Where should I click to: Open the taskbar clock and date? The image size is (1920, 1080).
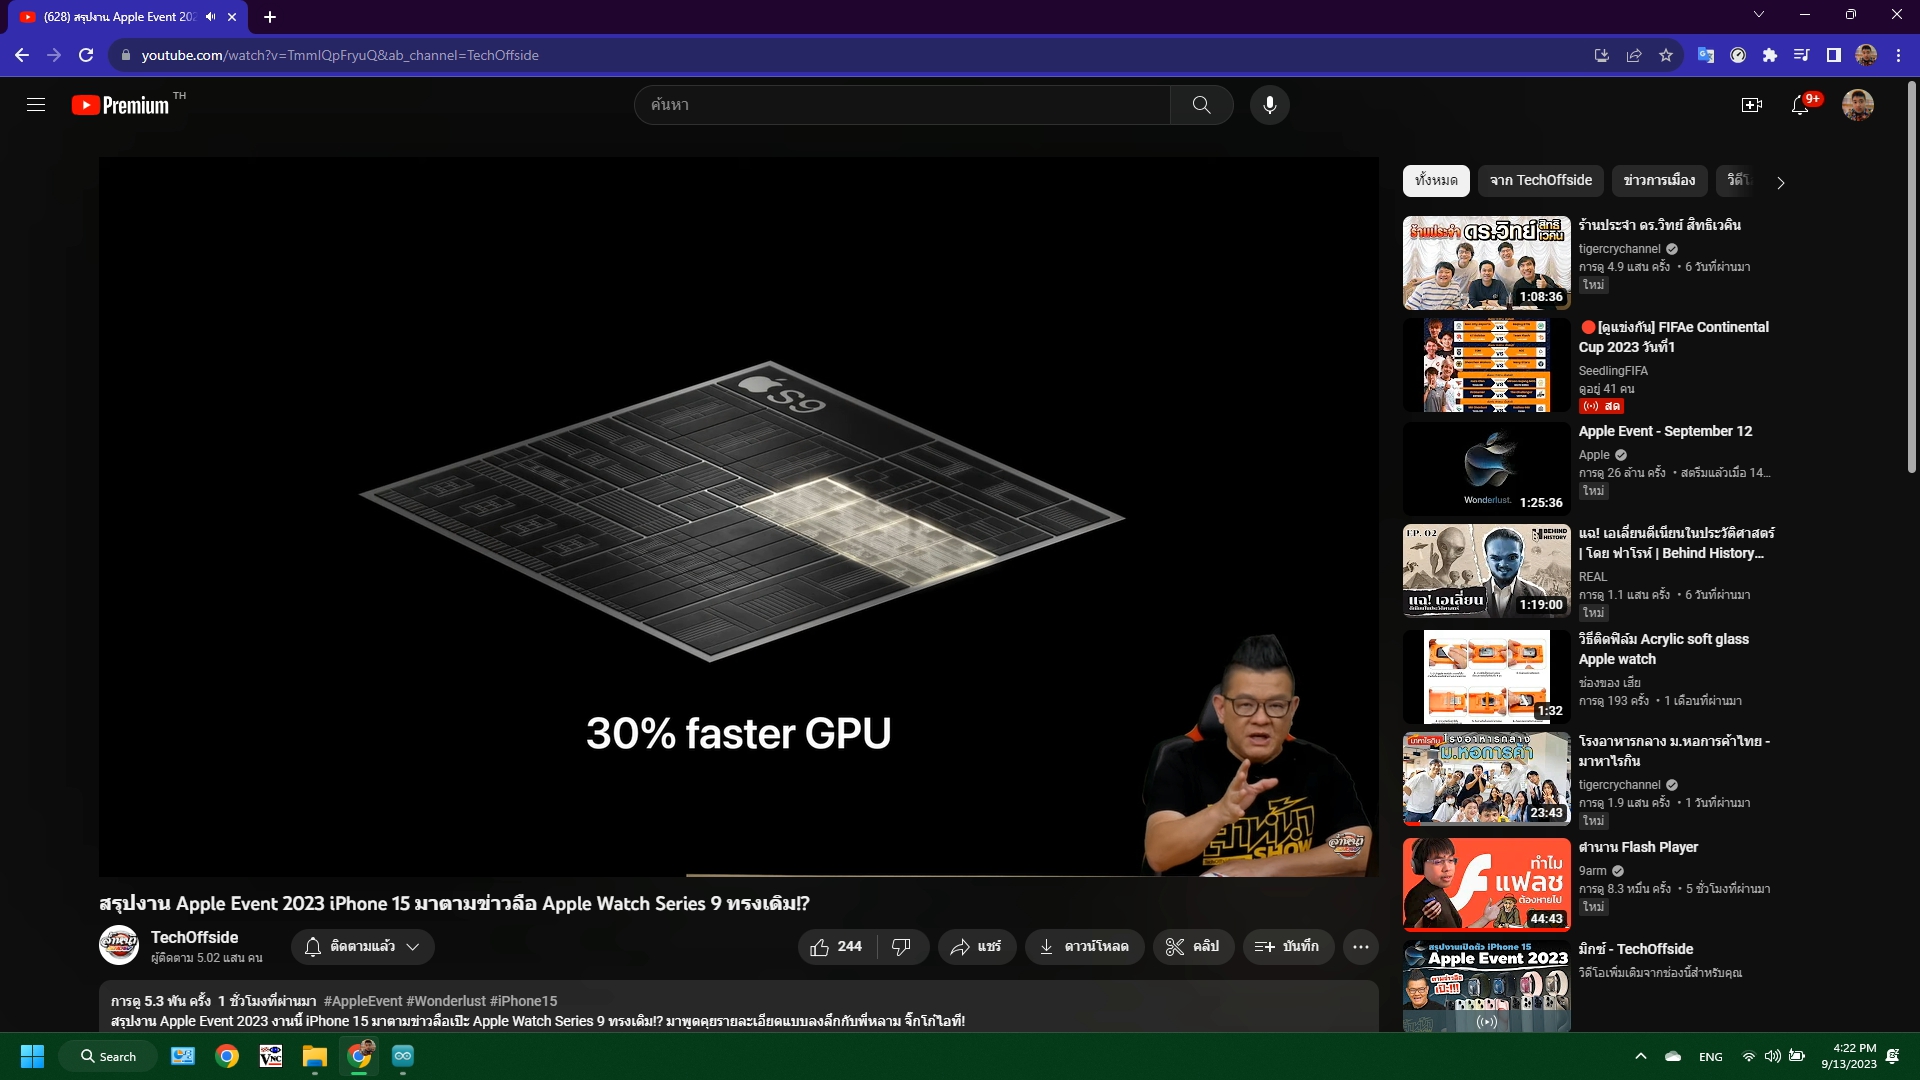click(x=1849, y=1056)
